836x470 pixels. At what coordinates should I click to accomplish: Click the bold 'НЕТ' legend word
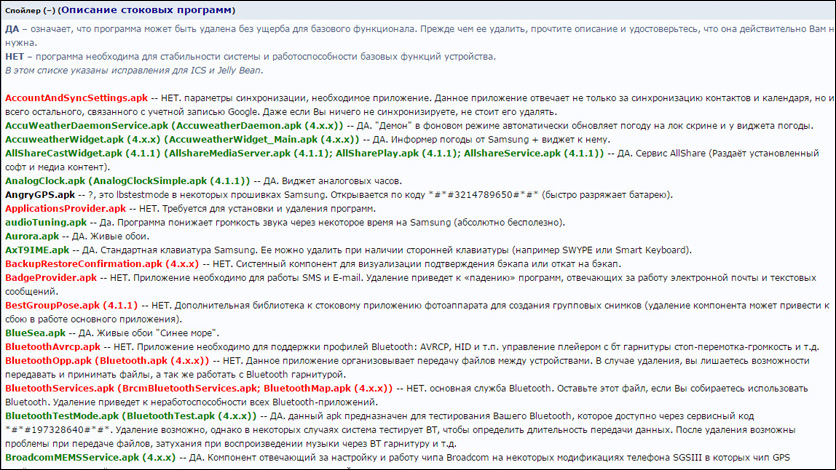pyautogui.click(x=14, y=56)
